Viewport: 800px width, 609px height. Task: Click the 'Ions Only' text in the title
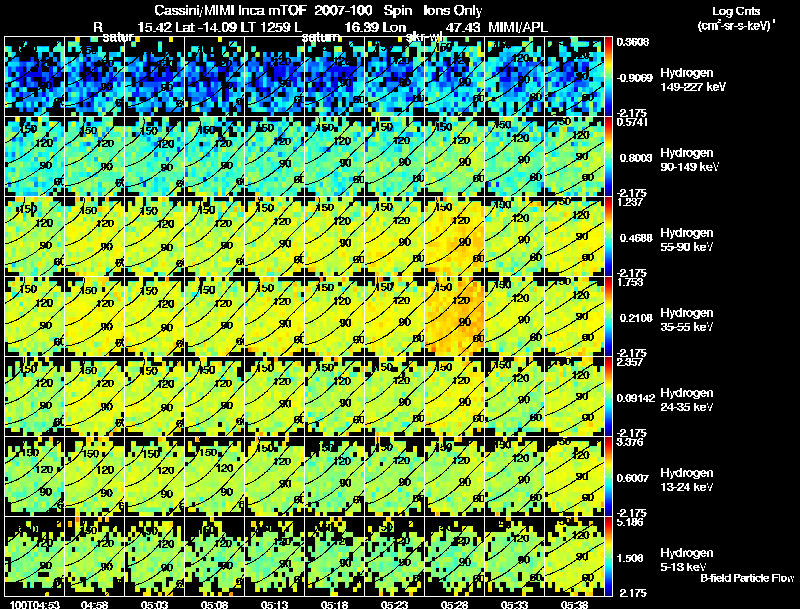(x=453, y=11)
